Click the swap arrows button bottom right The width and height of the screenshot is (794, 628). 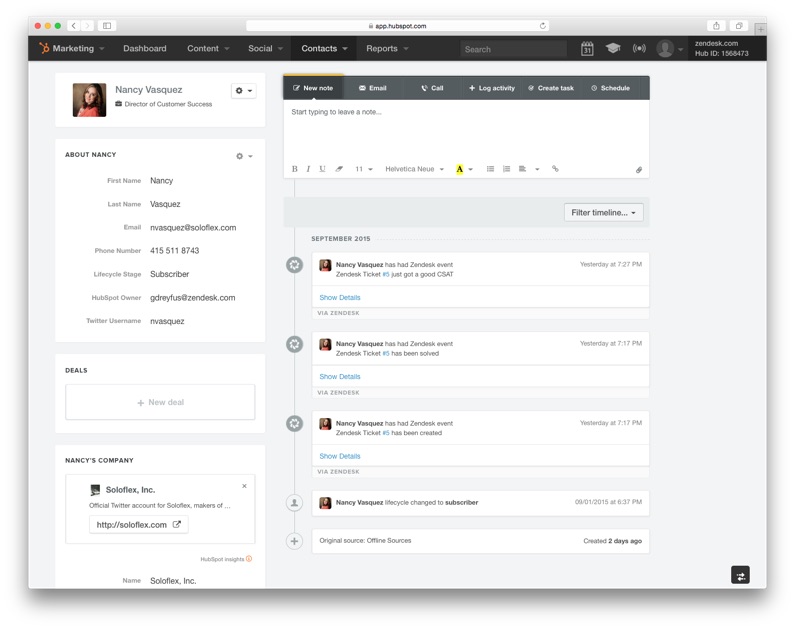click(740, 575)
